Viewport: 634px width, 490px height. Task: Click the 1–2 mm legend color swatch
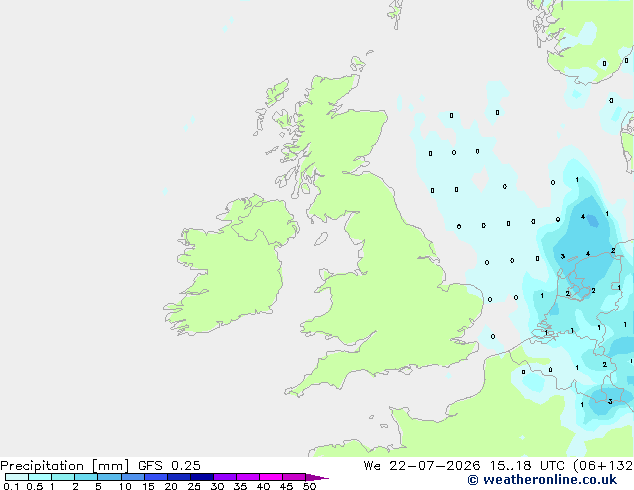[63, 477]
